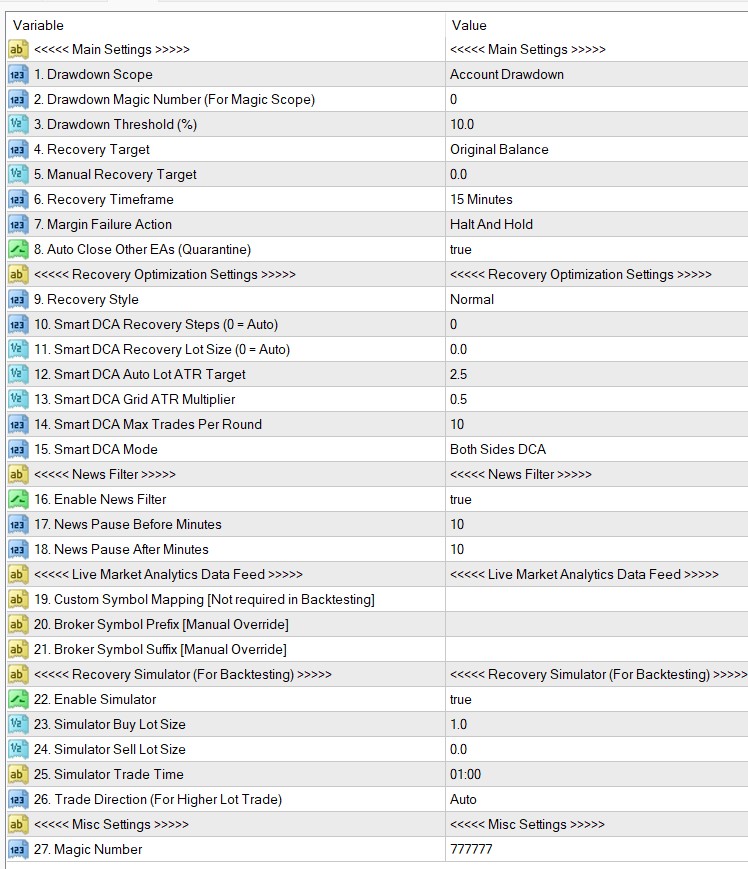Open the Trade Direction value Auto
This screenshot has height=869, width=748.
pyautogui.click(x=463, y=800)
